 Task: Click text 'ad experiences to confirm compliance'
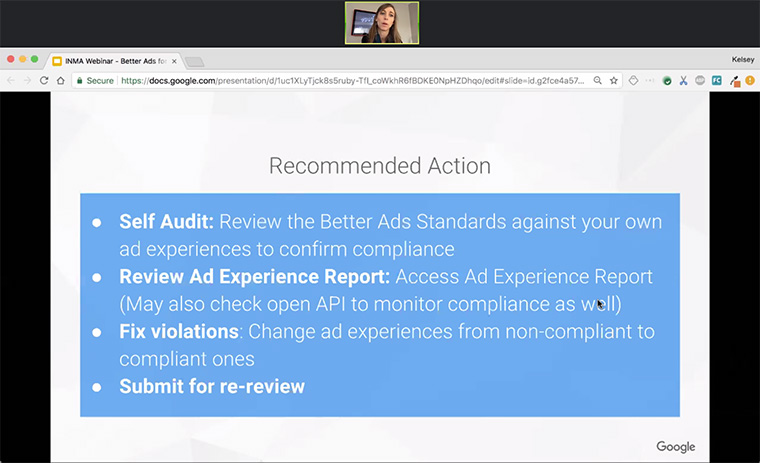287,249
